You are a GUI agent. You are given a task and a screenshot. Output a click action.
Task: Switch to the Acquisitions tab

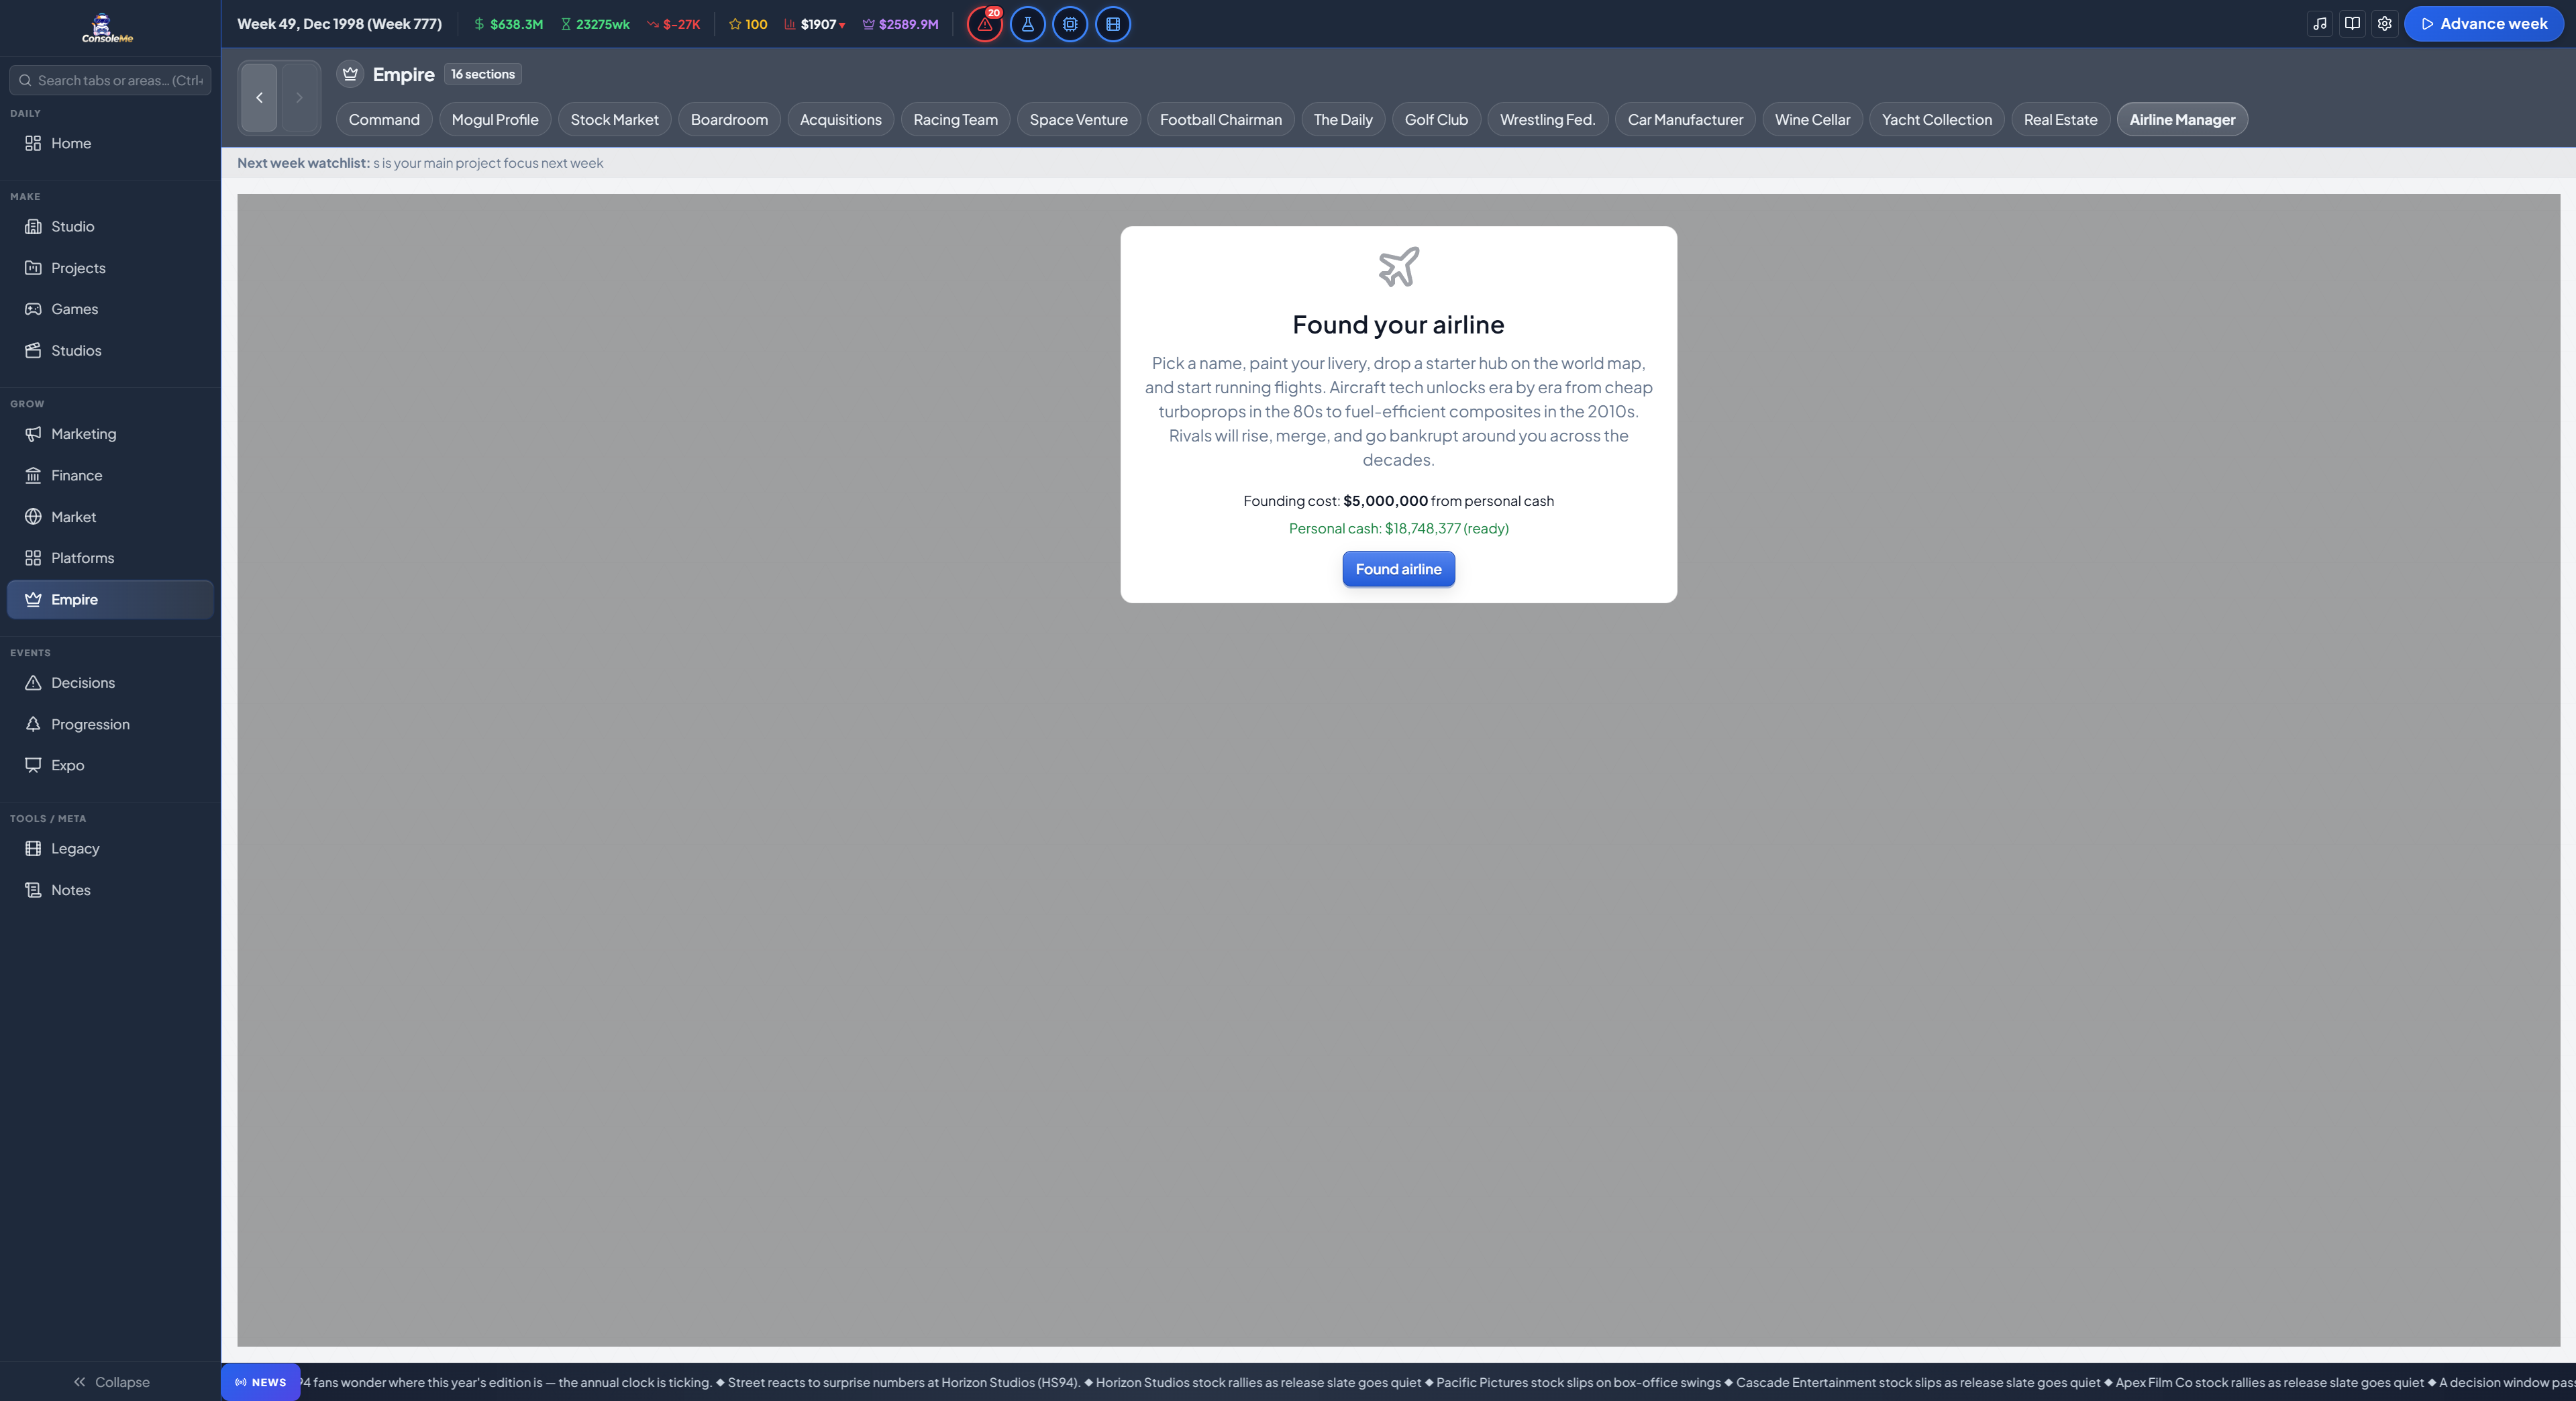pyautogui.click(x=841, y=119)
